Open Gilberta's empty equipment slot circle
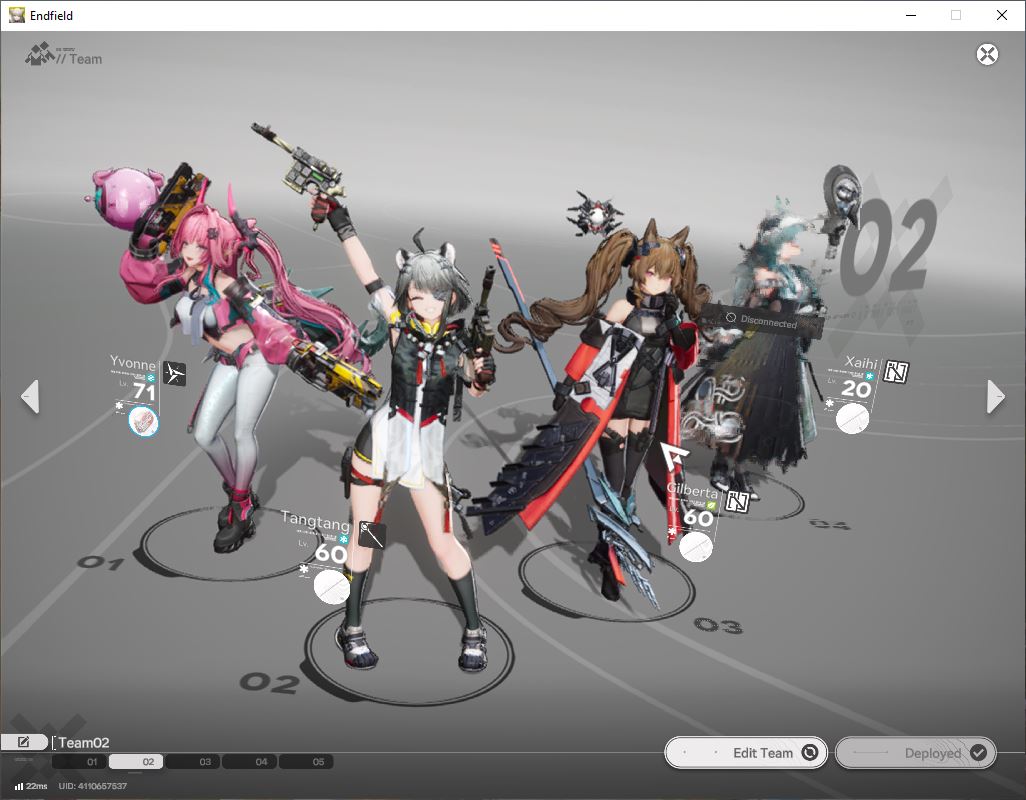 (x=696, y=547)
